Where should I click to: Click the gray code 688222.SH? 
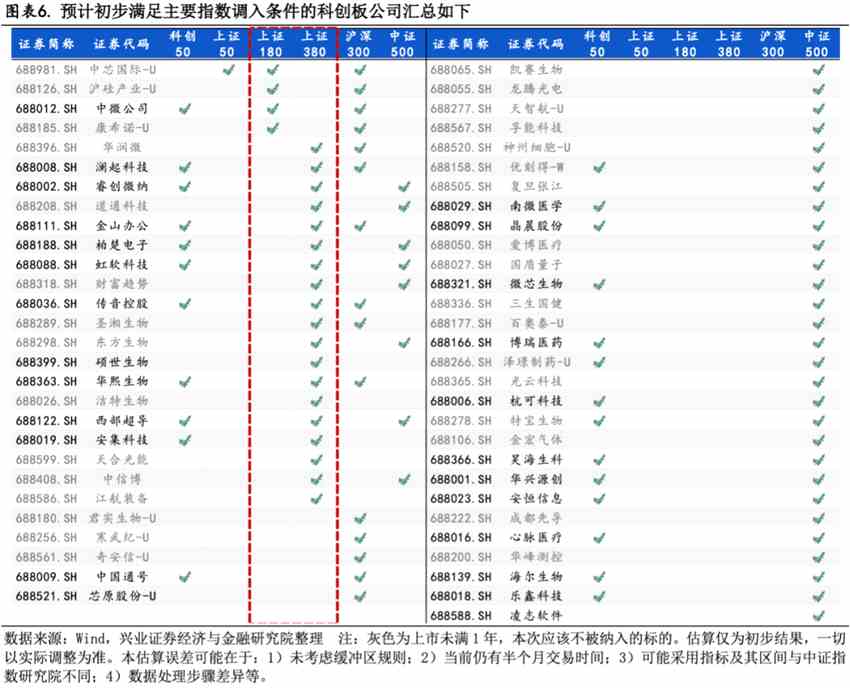click(x=461, y=518)
